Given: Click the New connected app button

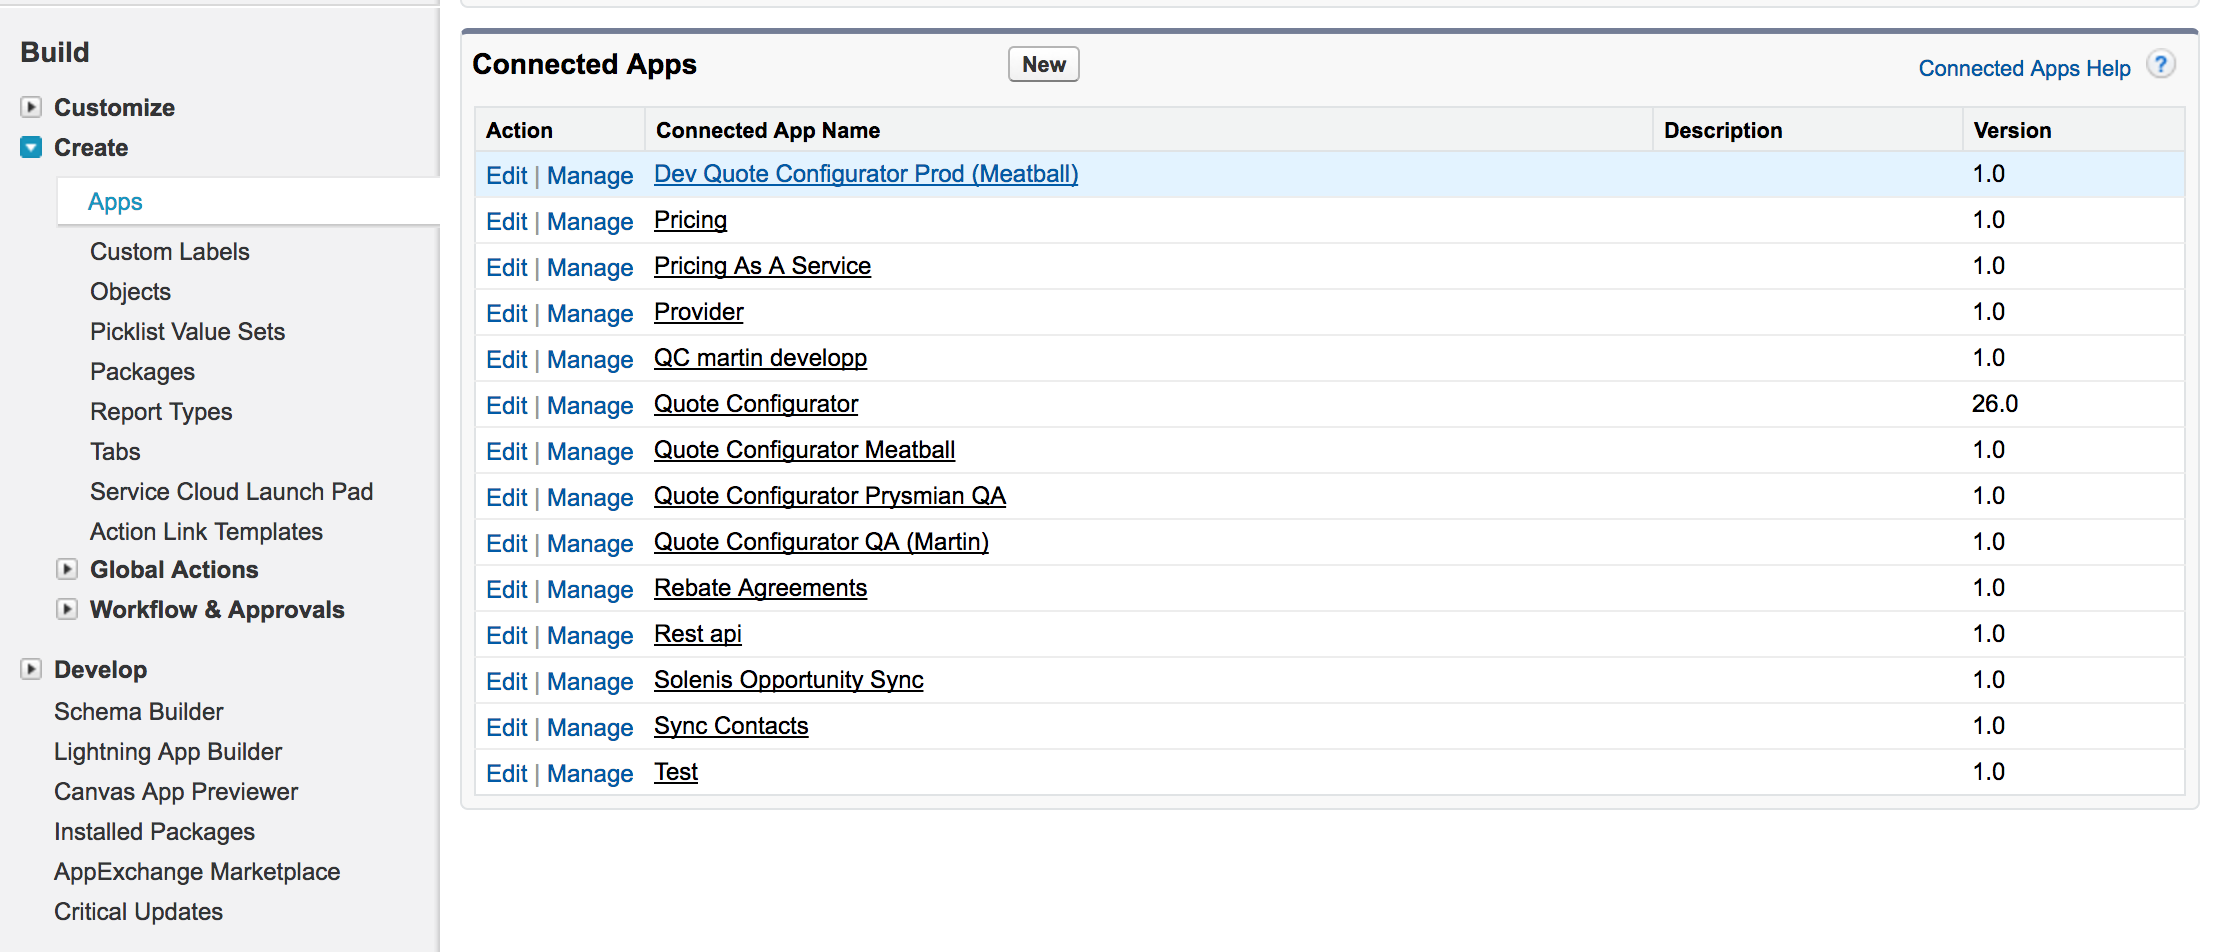Looking at the screenshot, I should (x=1043, y=65).
